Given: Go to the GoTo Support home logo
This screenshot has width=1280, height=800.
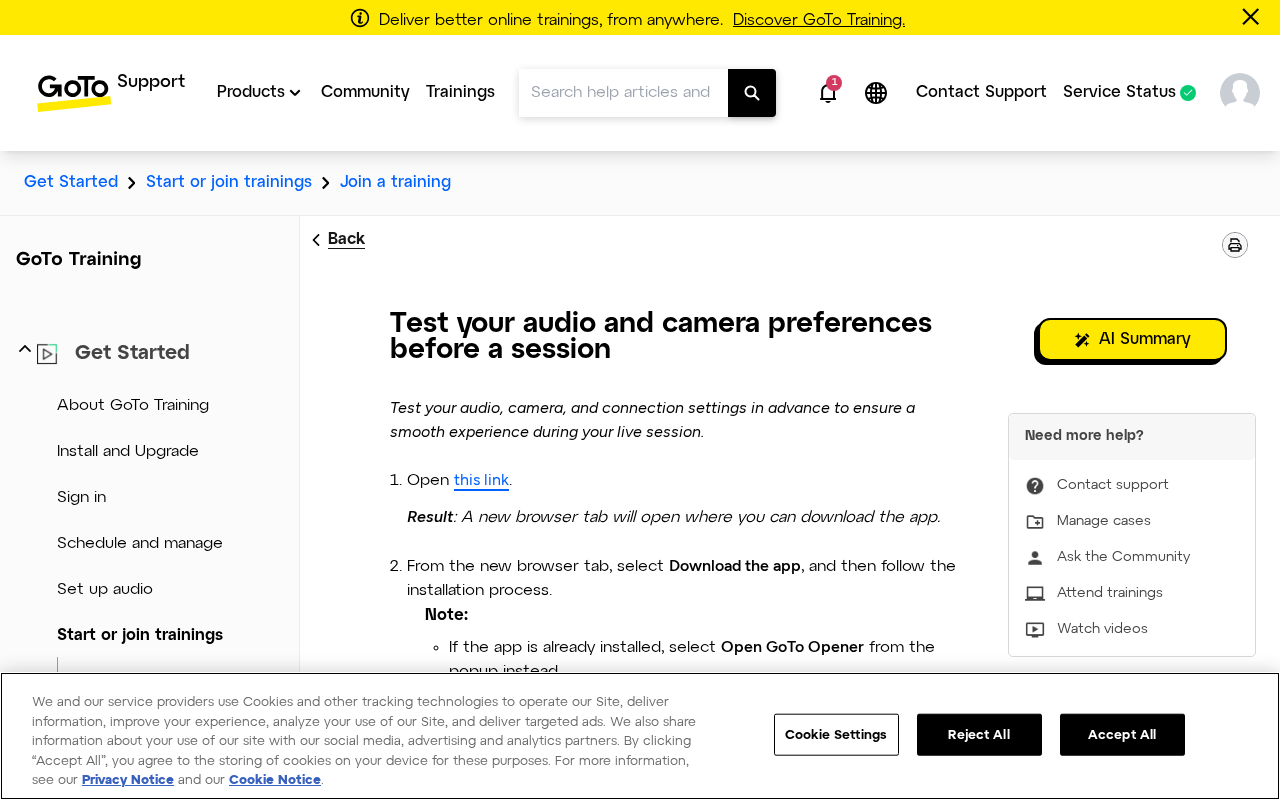Looking at the screenshot, I should (x=111, y=91).
